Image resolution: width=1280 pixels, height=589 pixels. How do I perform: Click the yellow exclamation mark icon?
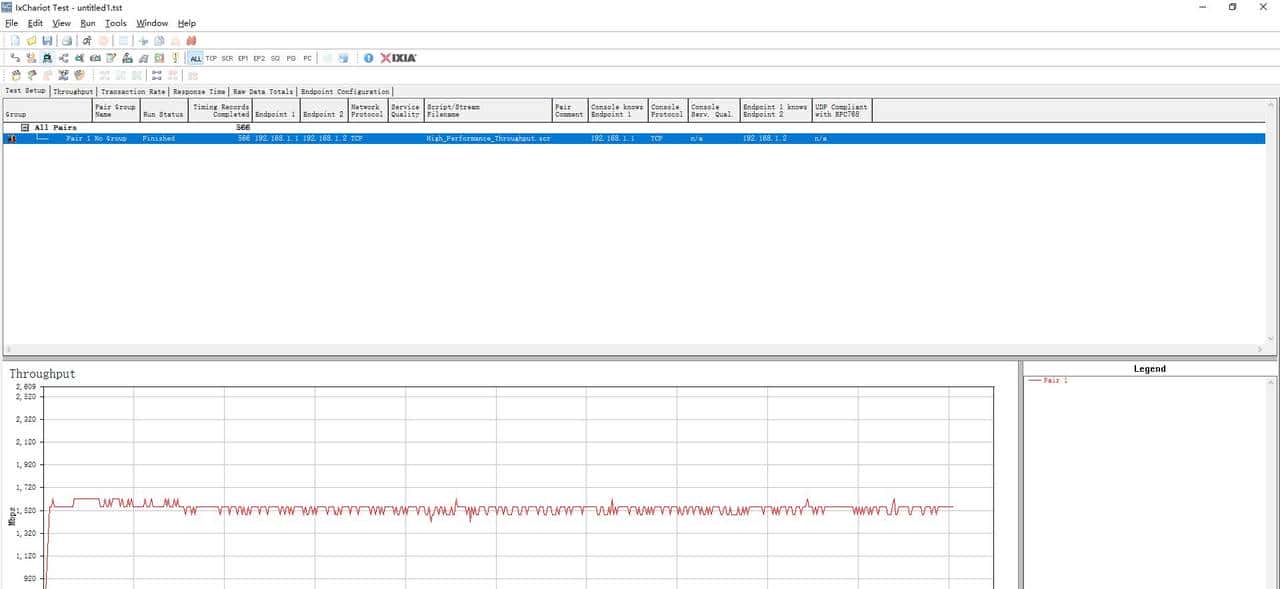pyautogui.click(x=176, y=58)
